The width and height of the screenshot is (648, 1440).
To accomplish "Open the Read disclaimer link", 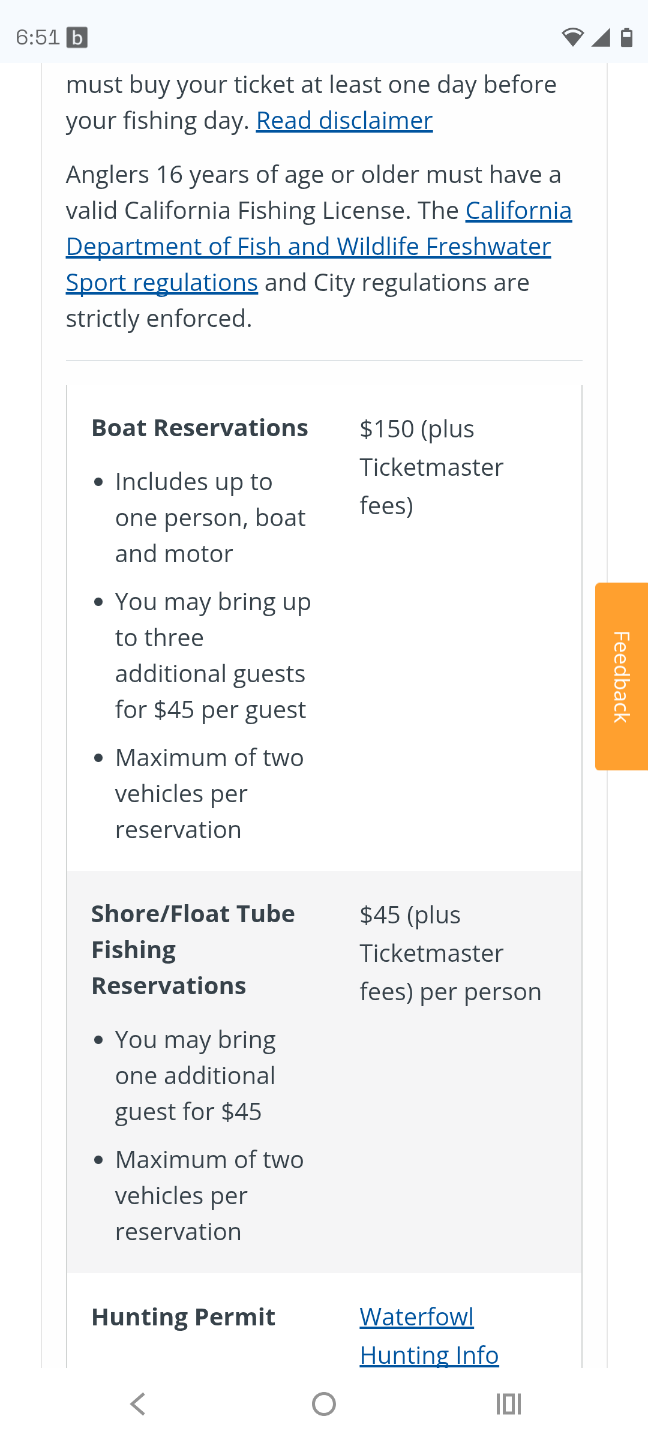I will pyautogui.click(x=344, y=121).
